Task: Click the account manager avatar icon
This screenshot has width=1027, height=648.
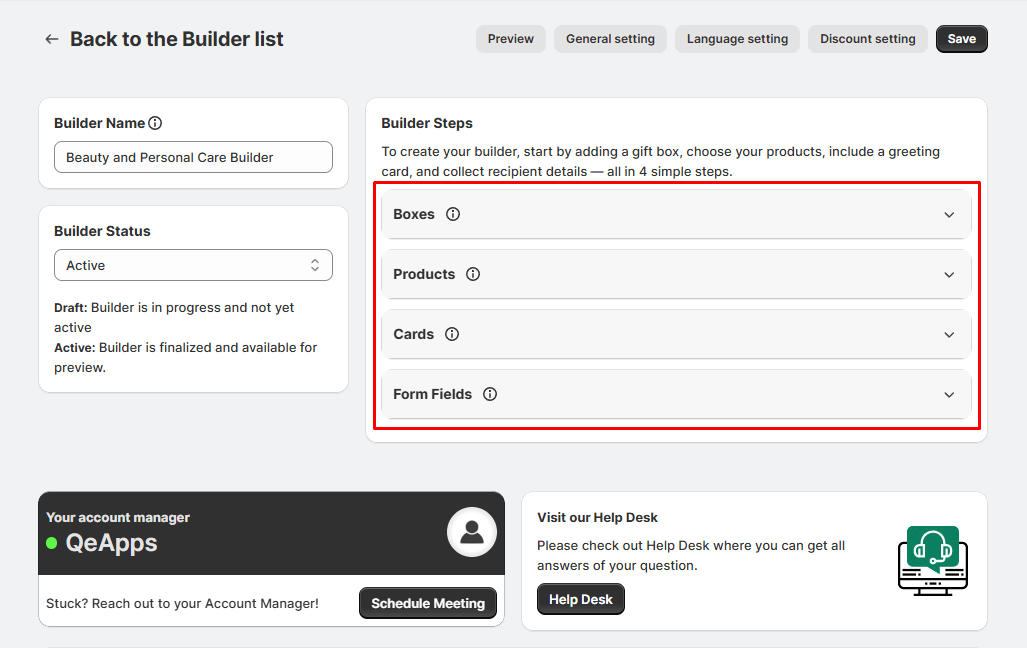Action: pos(471,532)
